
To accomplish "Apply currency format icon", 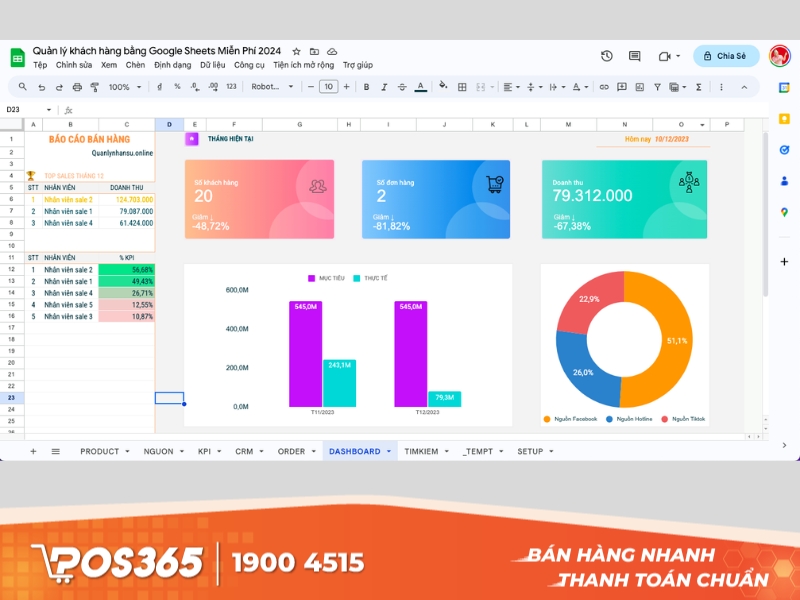I will tap(160, 87).
